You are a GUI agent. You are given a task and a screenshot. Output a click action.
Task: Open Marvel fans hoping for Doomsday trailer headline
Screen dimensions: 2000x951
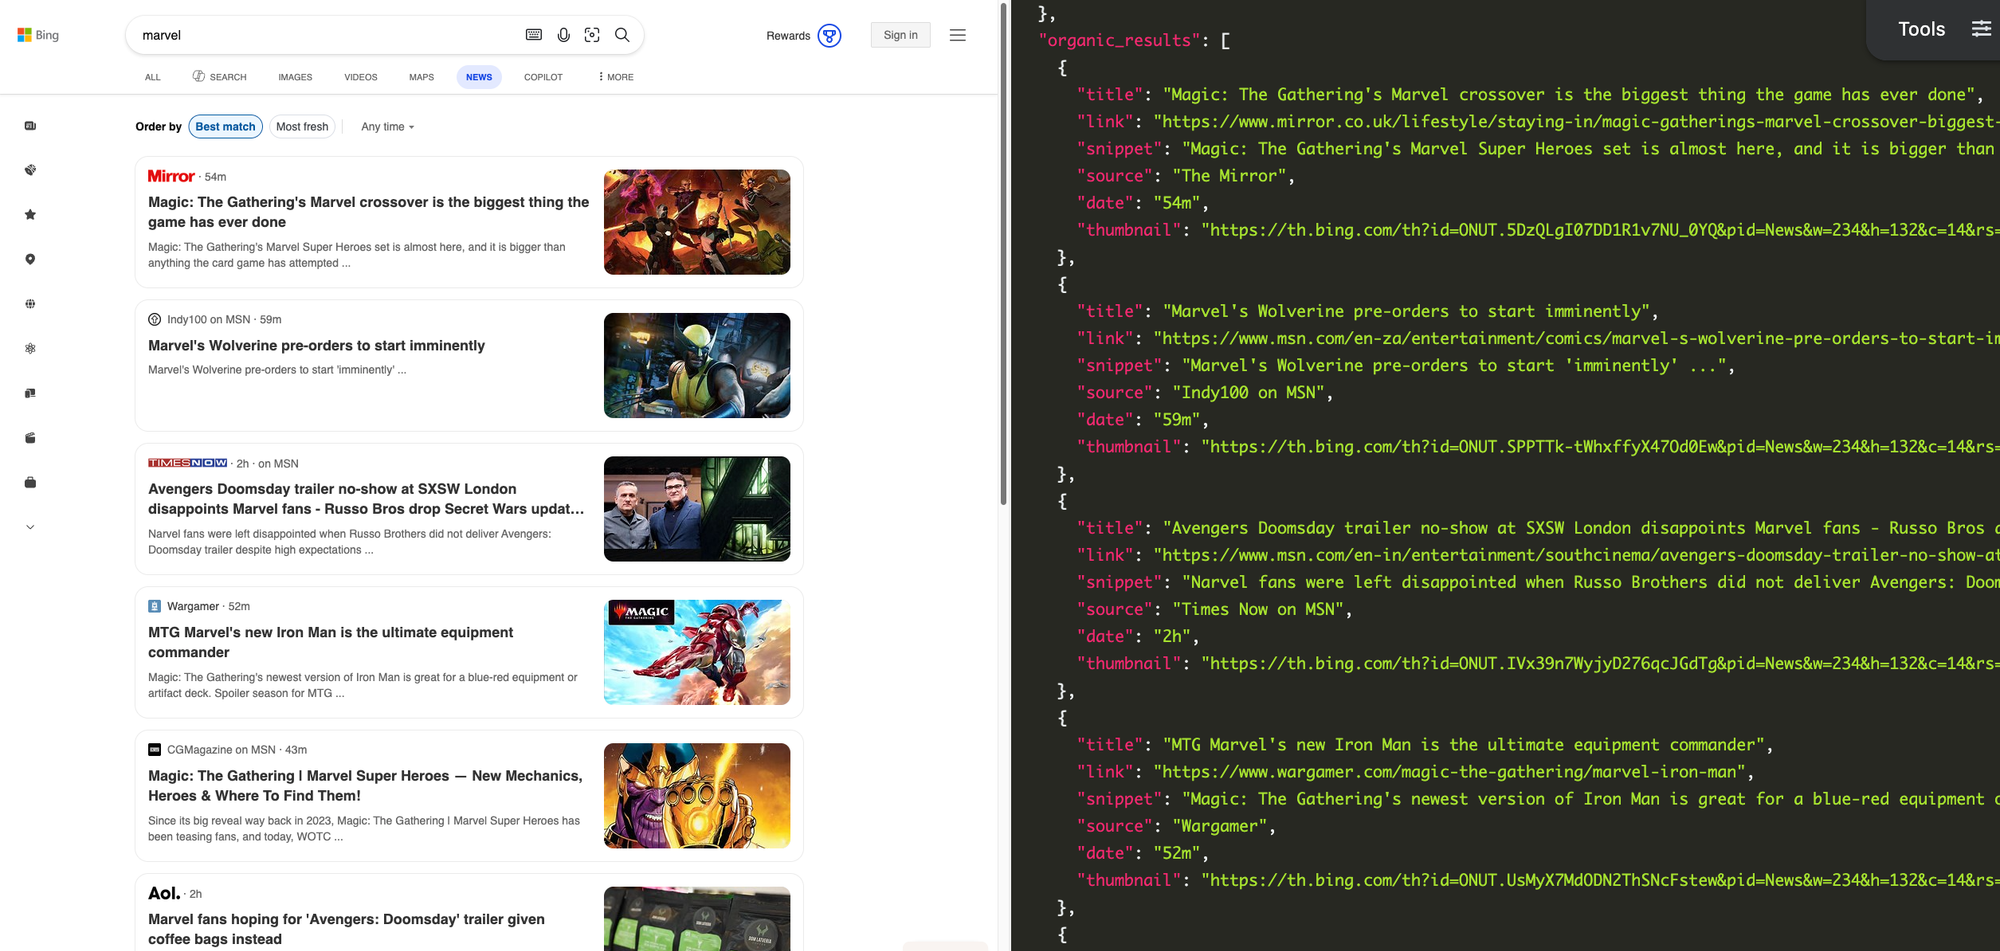click(x=346, y=929)
